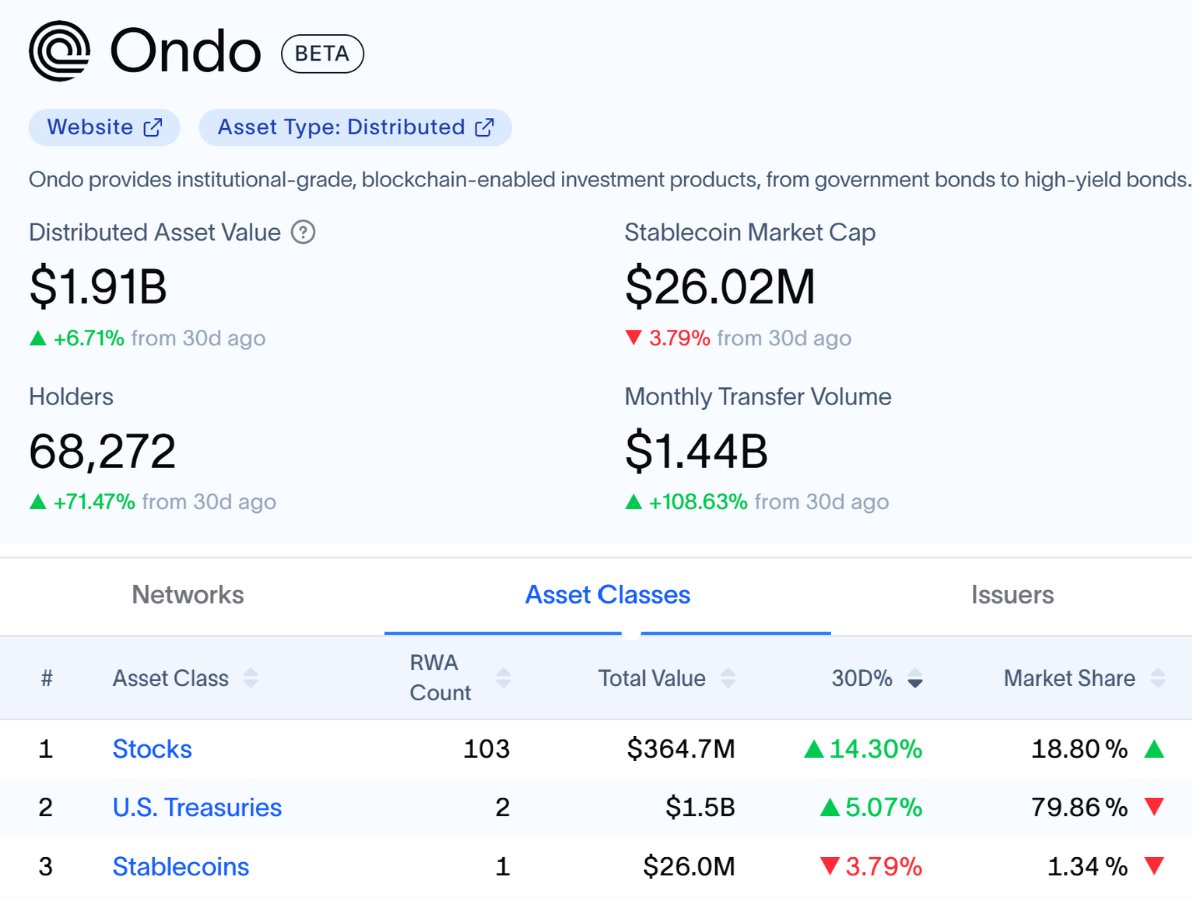Open the Website link button
Image resolution: width=1192 pixels, height=900 pixels.
pos(104,127)
